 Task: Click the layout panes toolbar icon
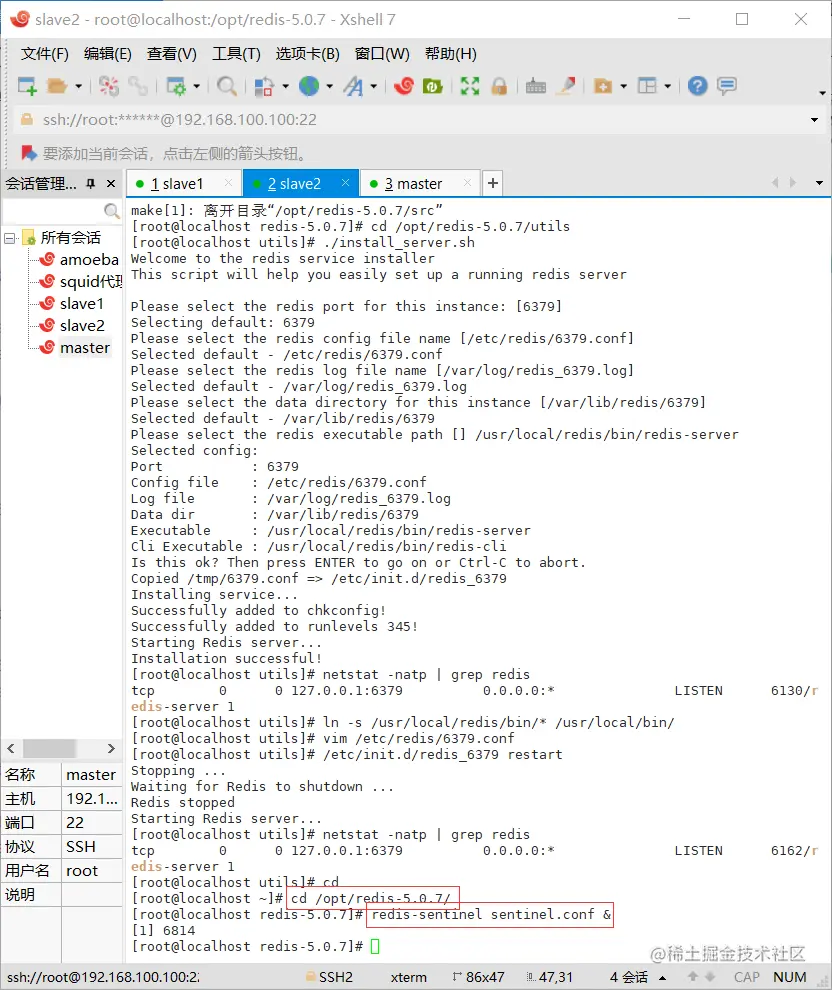(648, 85)
